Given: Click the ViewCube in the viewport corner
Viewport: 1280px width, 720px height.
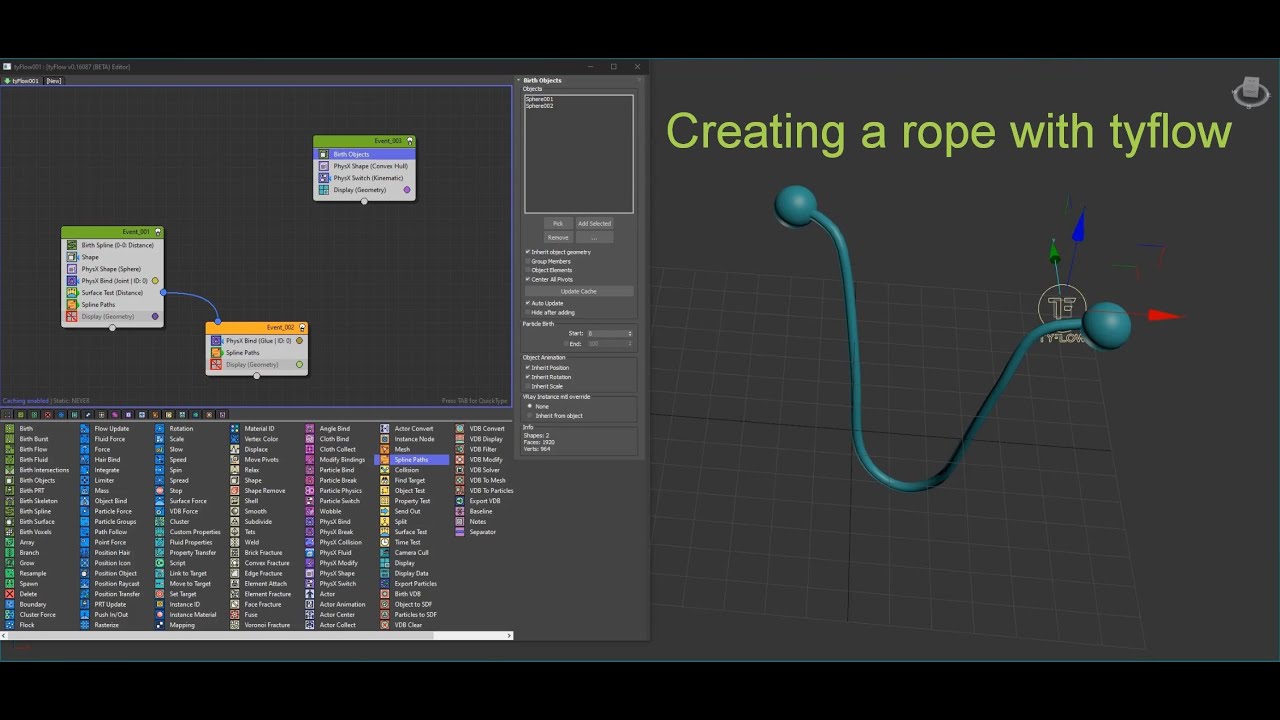Looking at the screenshot, I should tap(1251, 92).
